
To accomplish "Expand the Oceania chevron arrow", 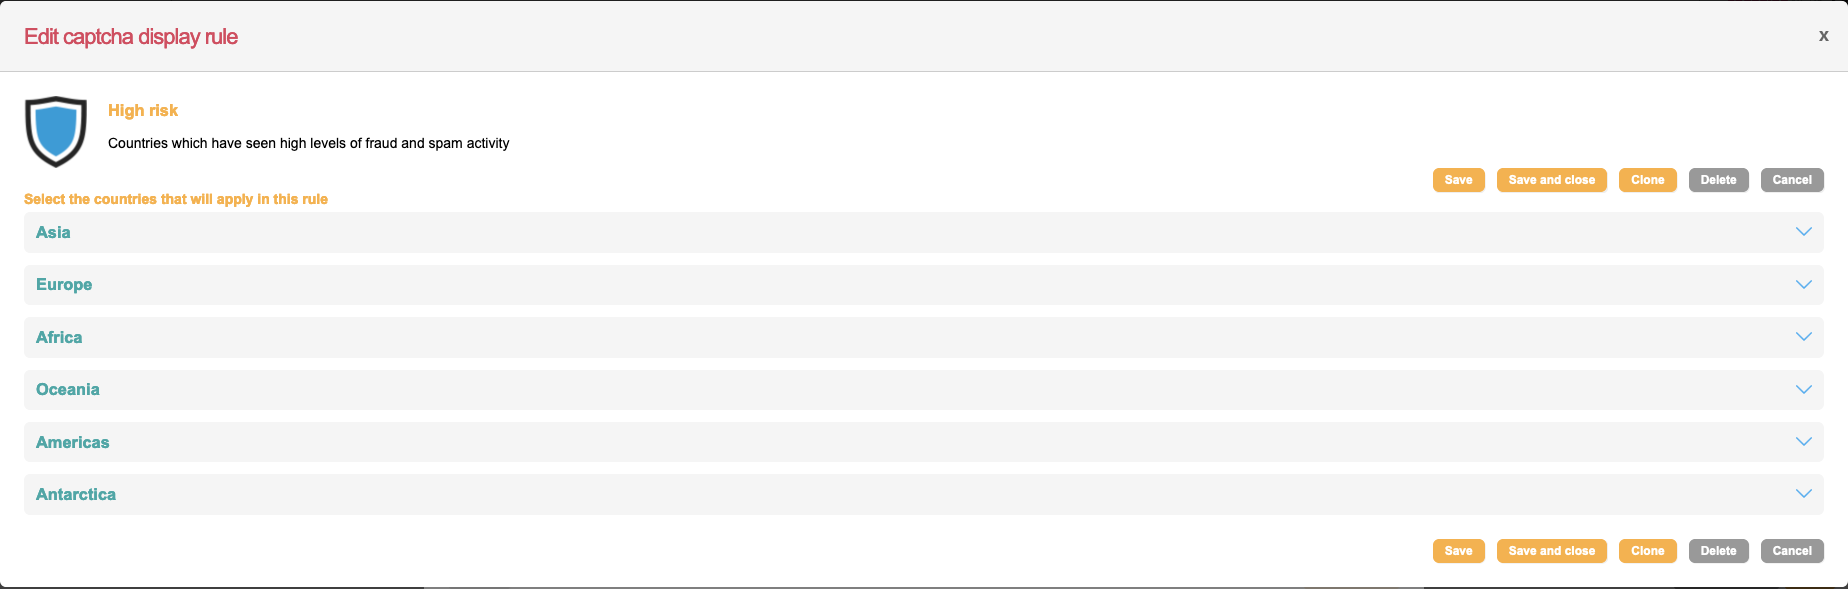I will coord(1803,390).
